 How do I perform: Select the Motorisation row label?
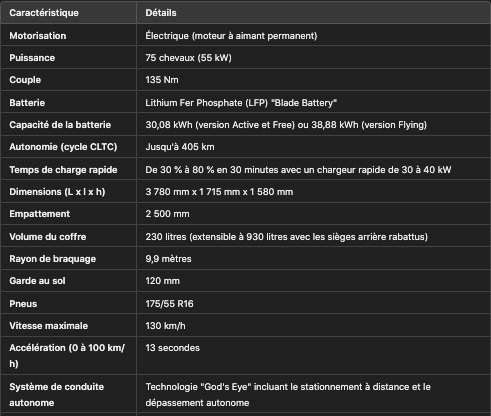pos(38,36)
